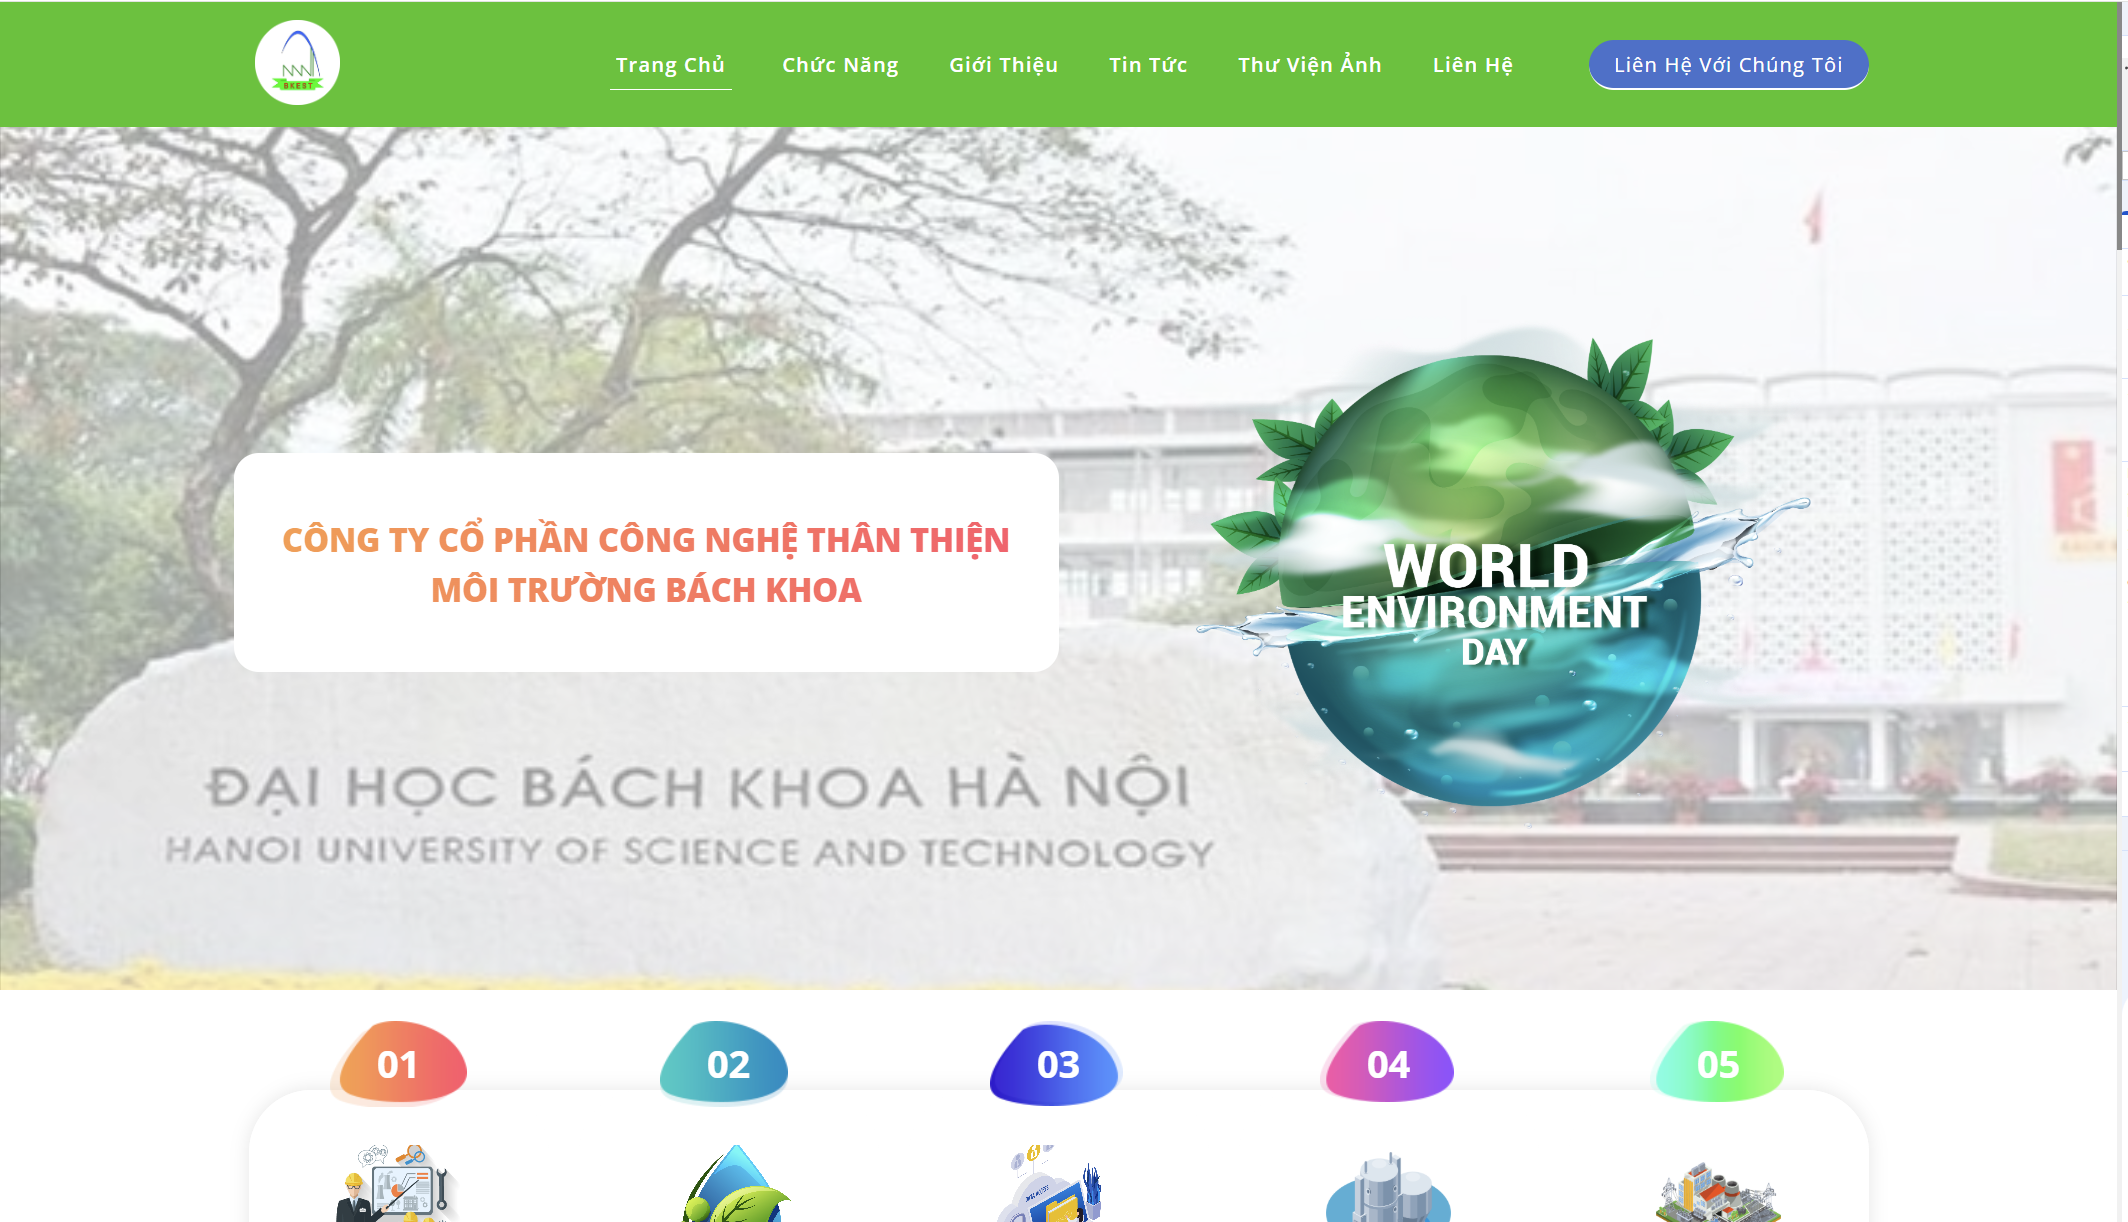The width and height of the screenshot is (2128, 1222).
Task: Click the storage tanks icon under 04
Action: [x=1388, y=1187]
